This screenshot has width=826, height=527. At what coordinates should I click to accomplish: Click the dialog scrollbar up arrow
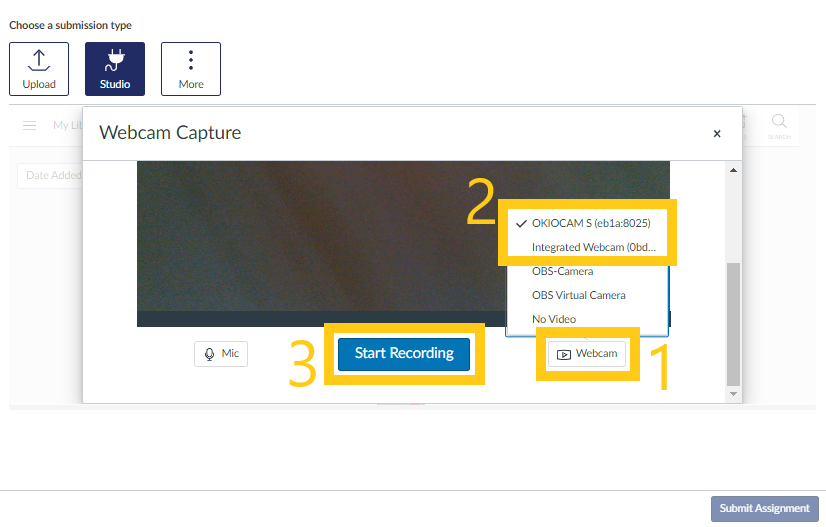(734, 171)
